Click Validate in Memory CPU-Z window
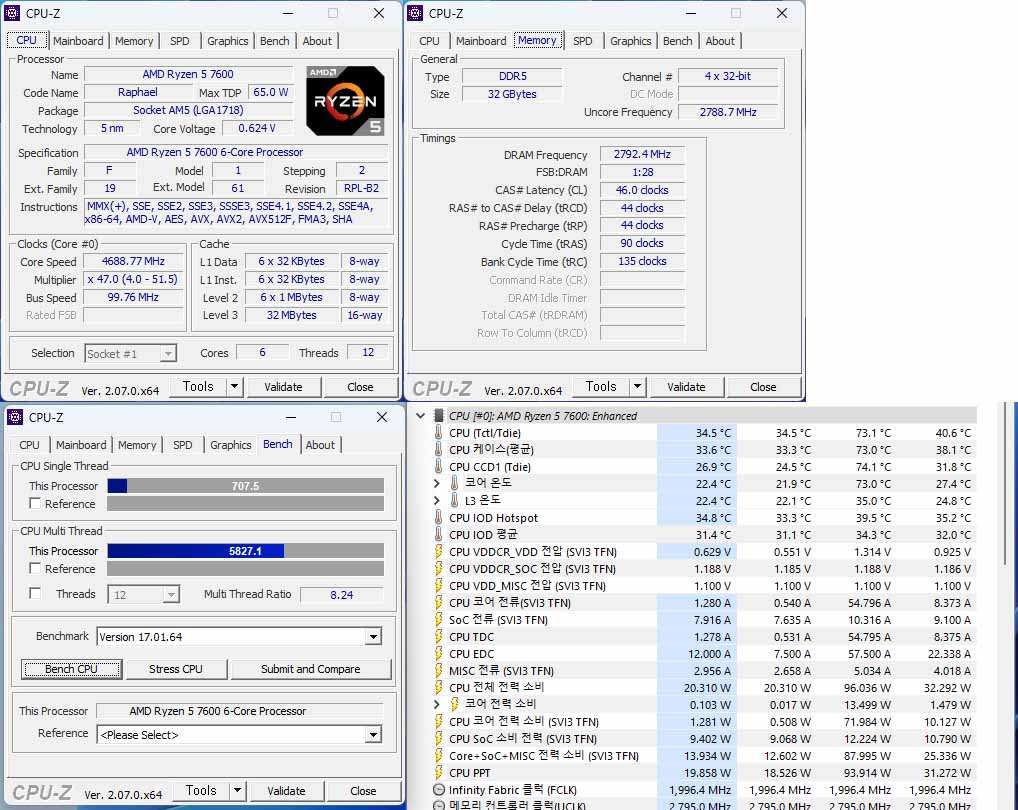 pyautogui.click(x=686, y=387)
